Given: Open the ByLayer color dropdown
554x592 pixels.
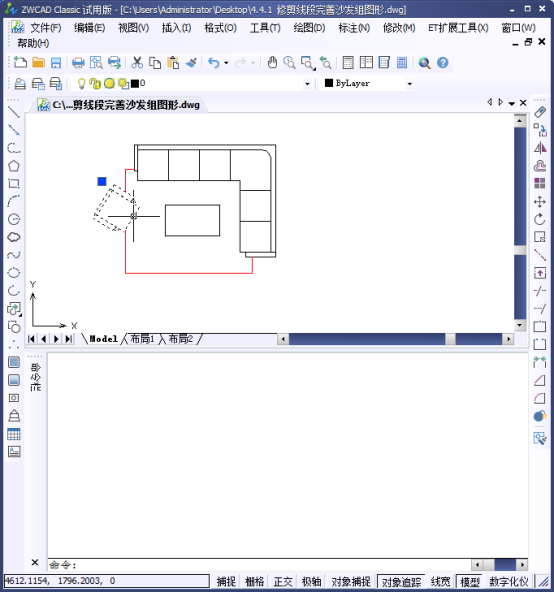Looking at the screenshot, I should click(409, 84).
